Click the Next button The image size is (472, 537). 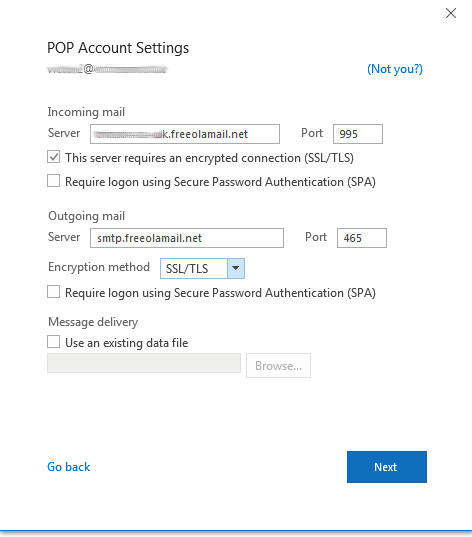[x=387, y=467]
